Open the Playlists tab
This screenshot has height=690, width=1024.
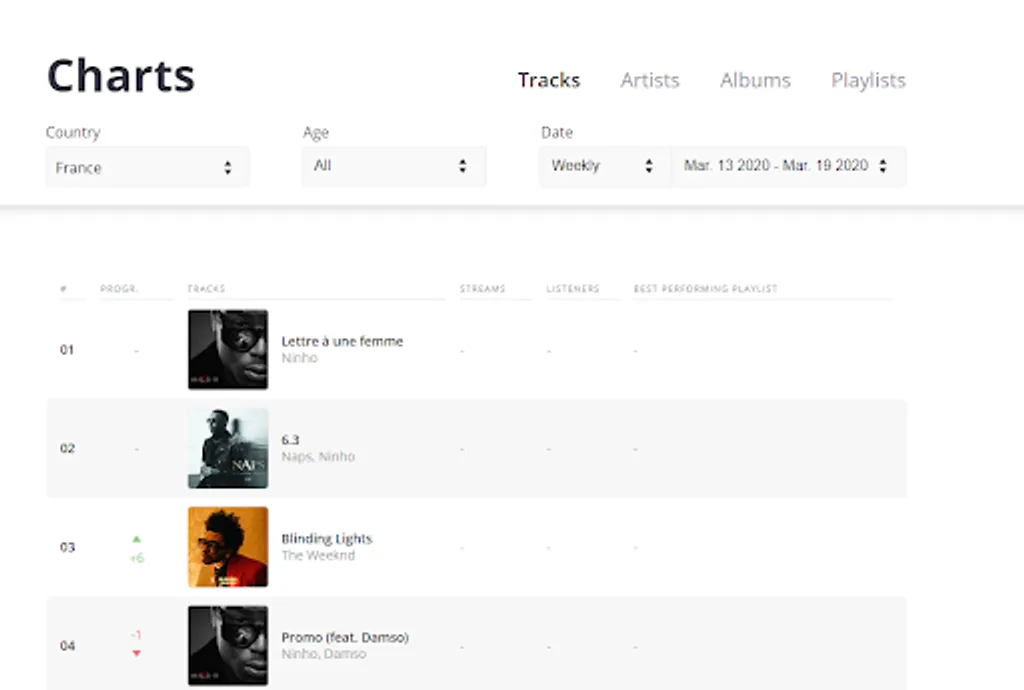(x=867, y=80)
